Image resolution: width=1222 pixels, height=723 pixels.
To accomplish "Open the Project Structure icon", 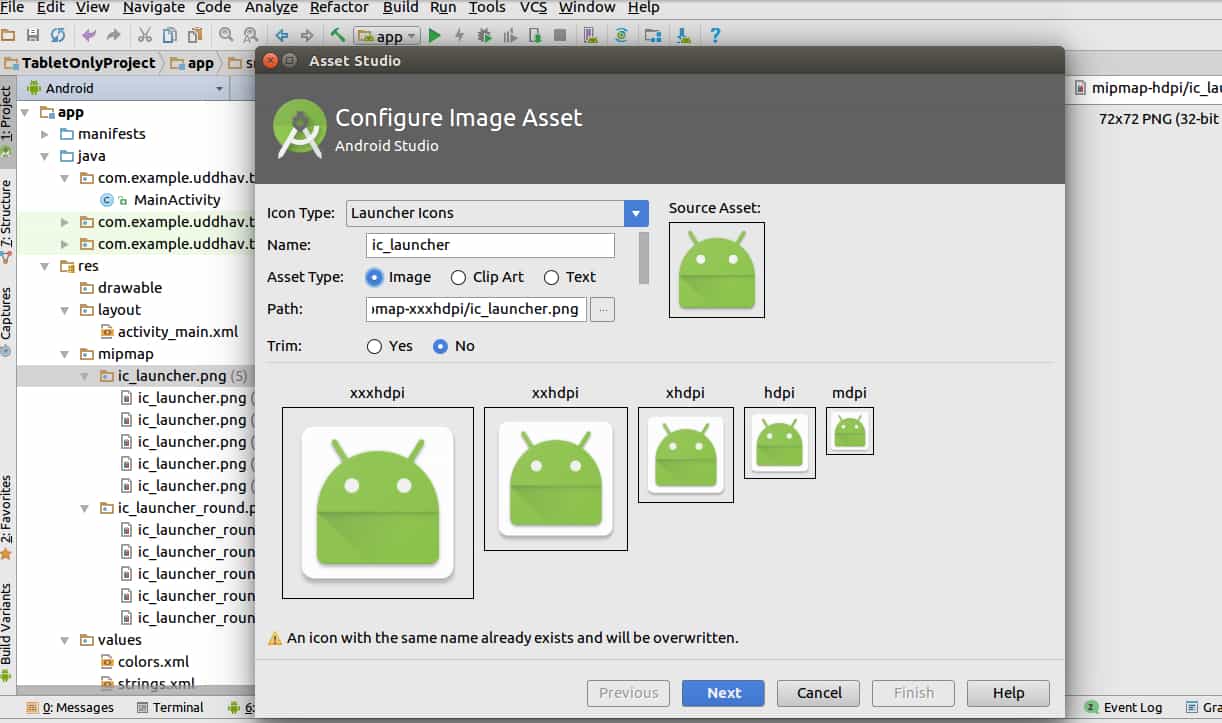I will click(653, 35).
